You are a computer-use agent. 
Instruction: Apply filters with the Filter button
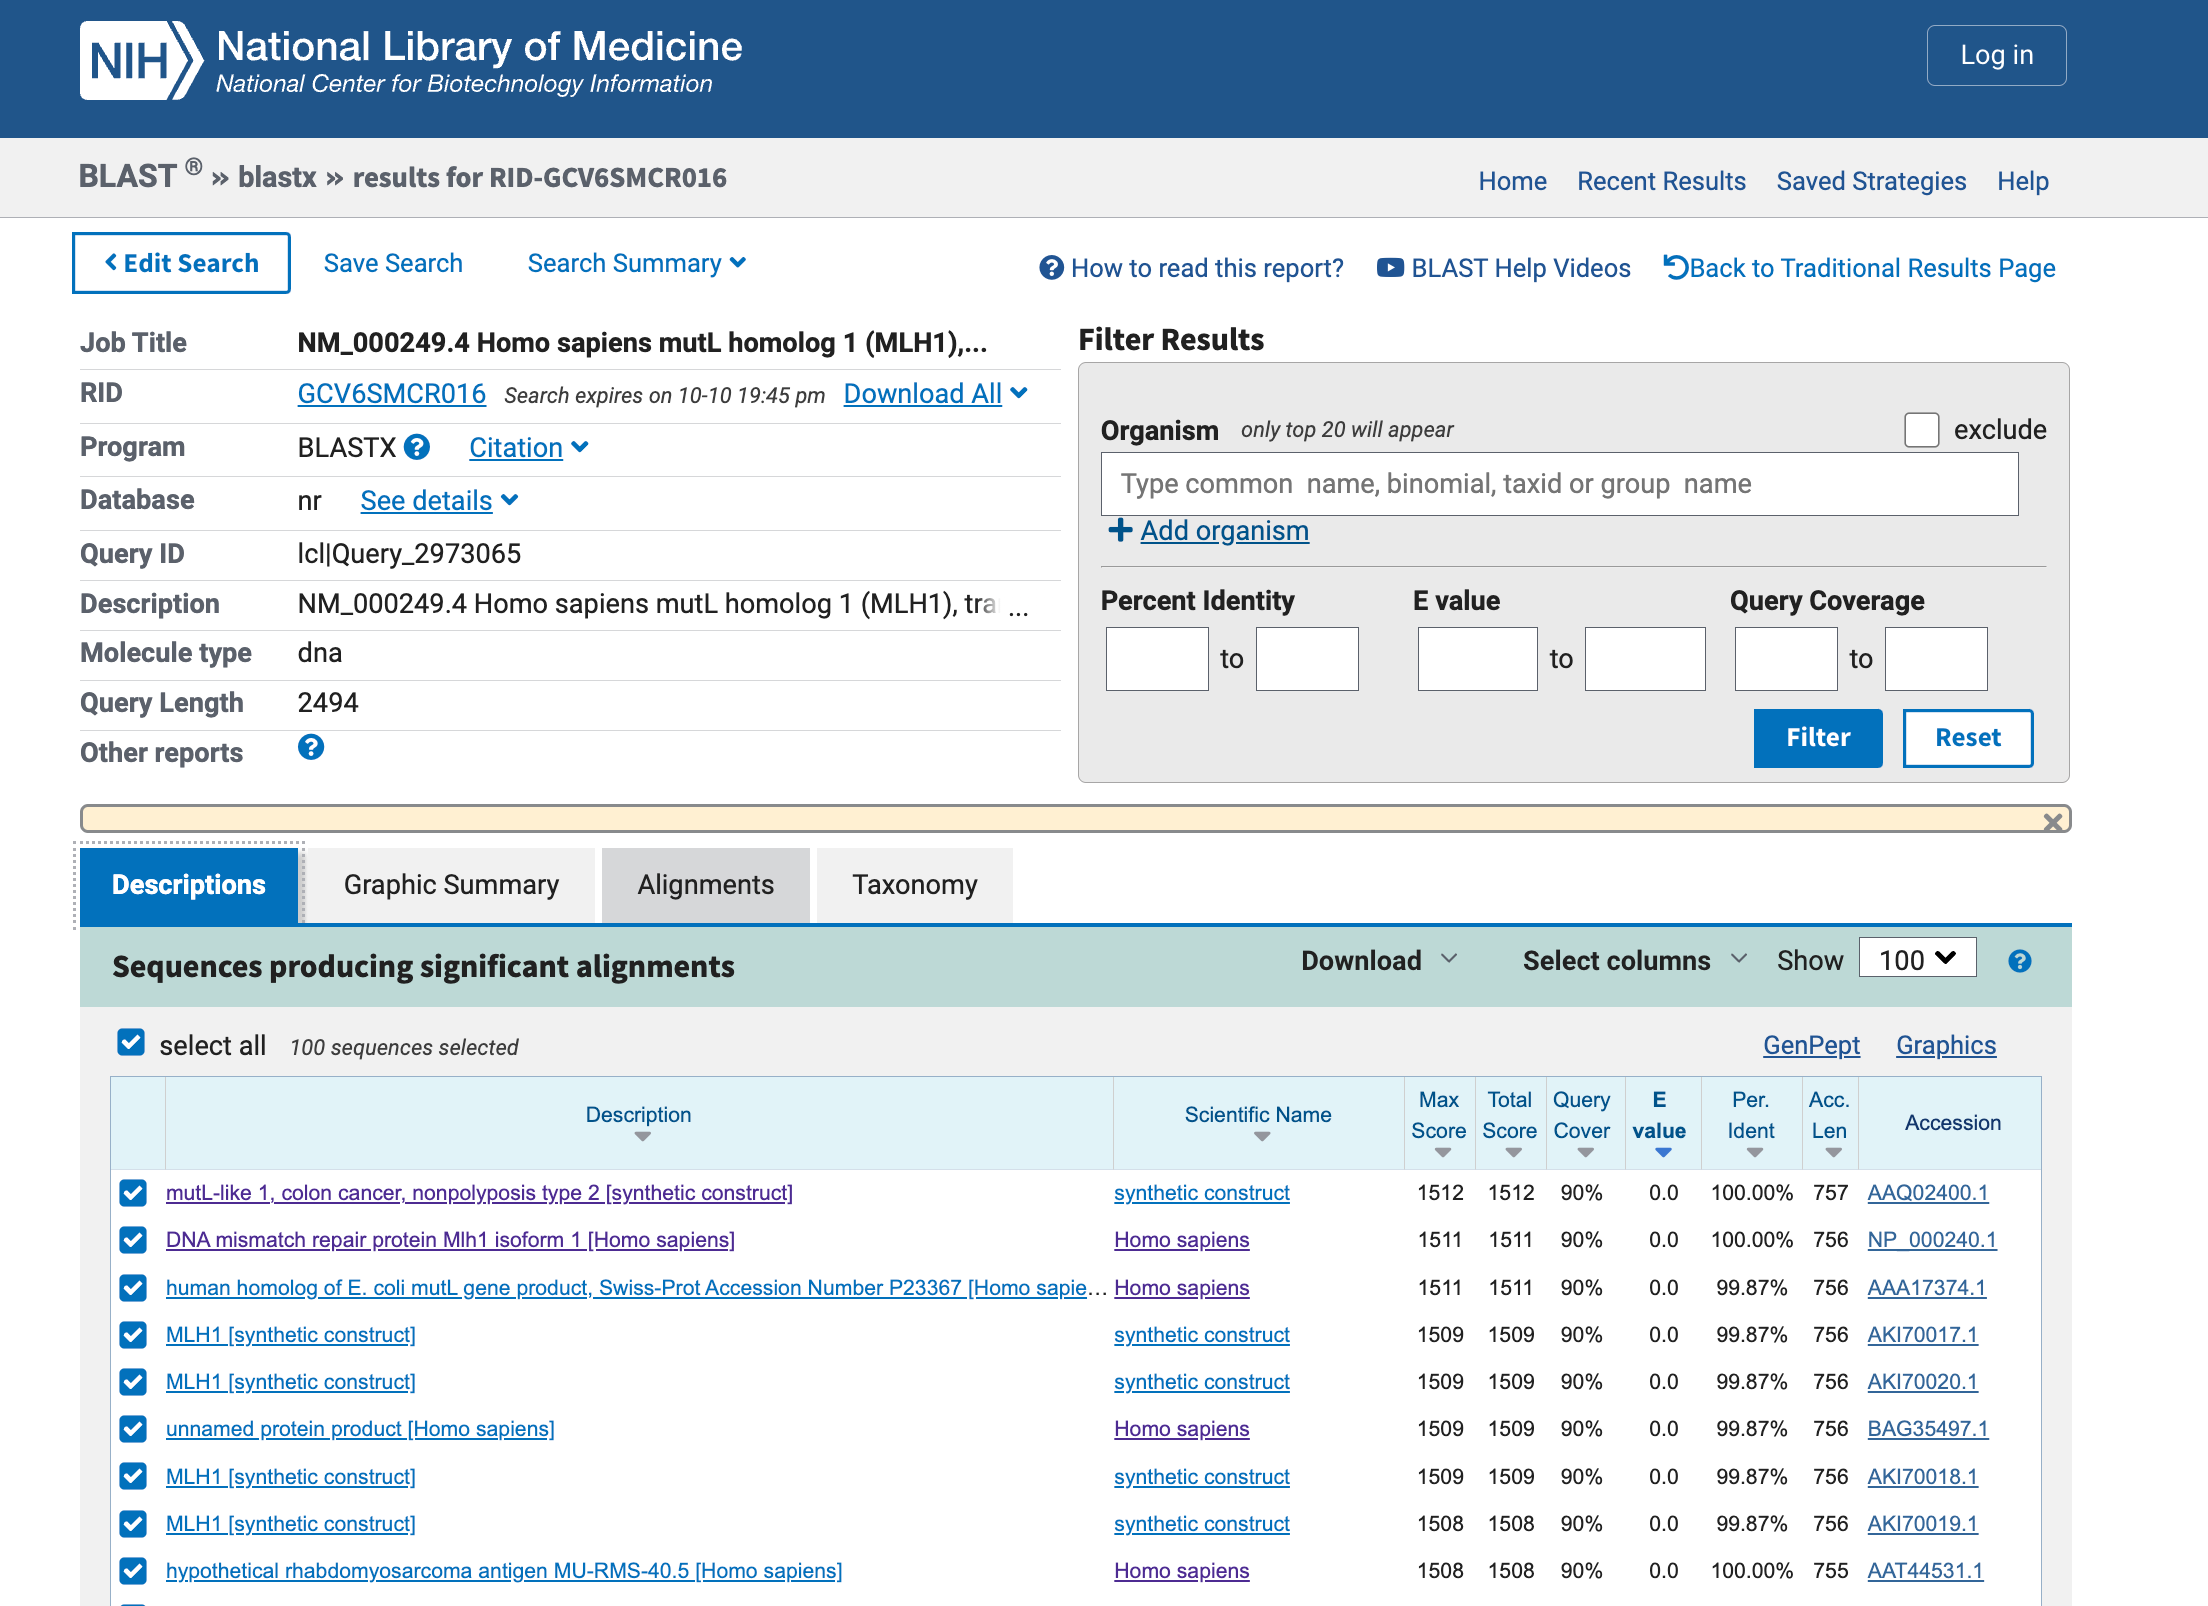coord(1817,738)
